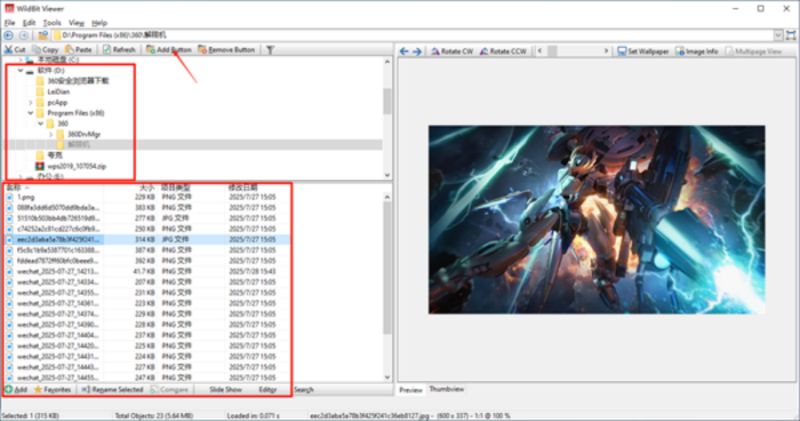This screenshot has width=800, height=421.
Task: Click the slider's right arrow in preview toolbar
Action: pyautogui.click(x=606, y=51)
